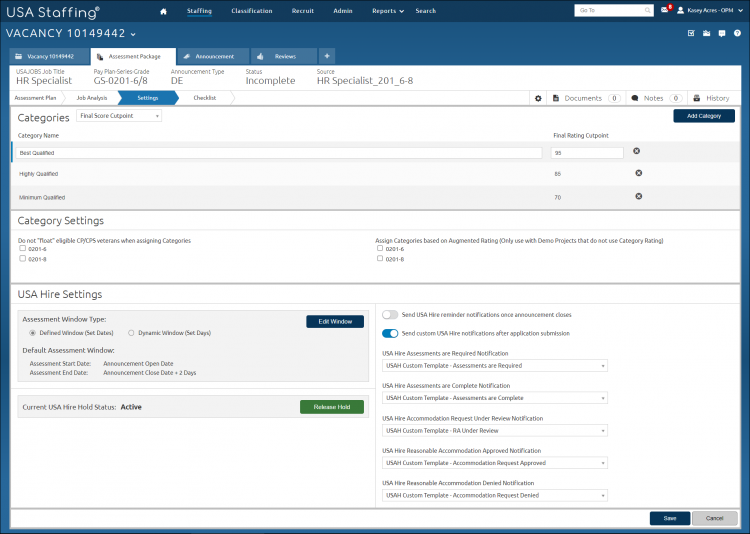Viewport: 750px width, 534px height.
Task: Open Assessments are Complete template dropdown
Action: (x=495, y=398)
